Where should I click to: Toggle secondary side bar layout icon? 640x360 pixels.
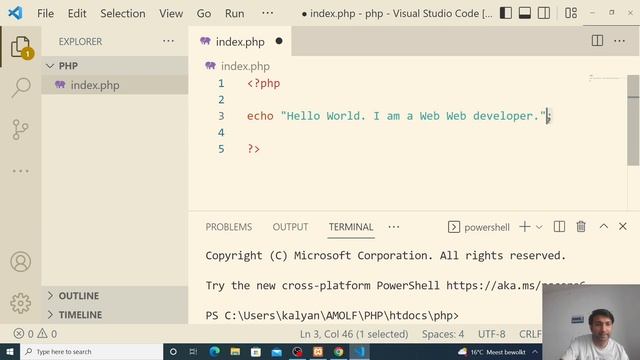click(x=544, y=13)
